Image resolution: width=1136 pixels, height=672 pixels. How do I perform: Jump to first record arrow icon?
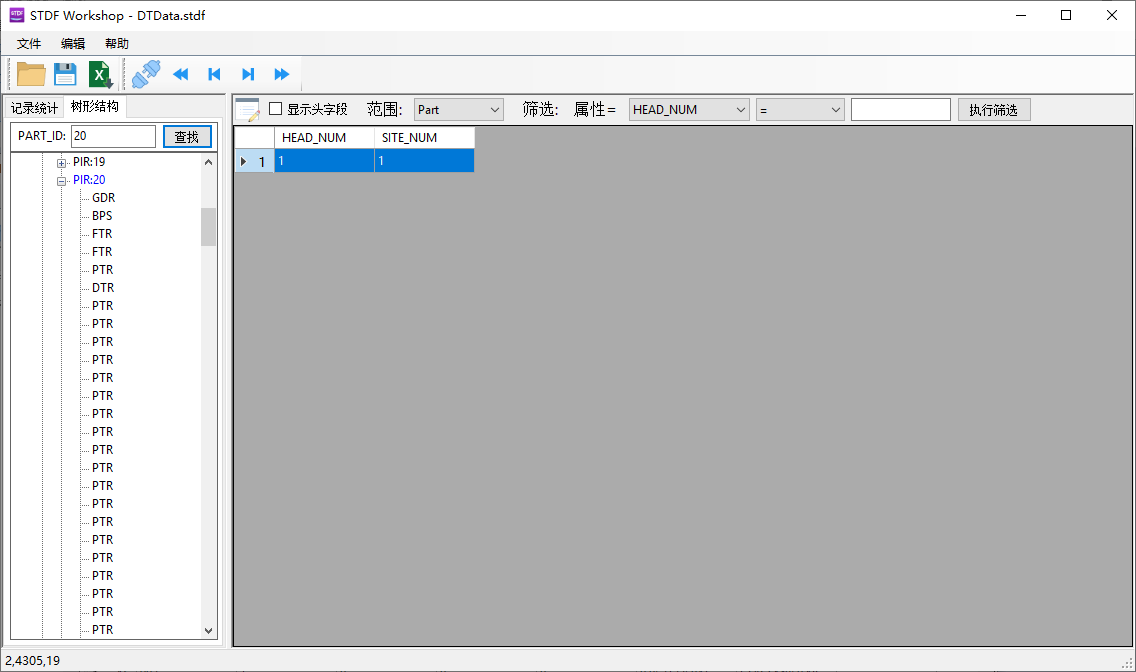214,74
